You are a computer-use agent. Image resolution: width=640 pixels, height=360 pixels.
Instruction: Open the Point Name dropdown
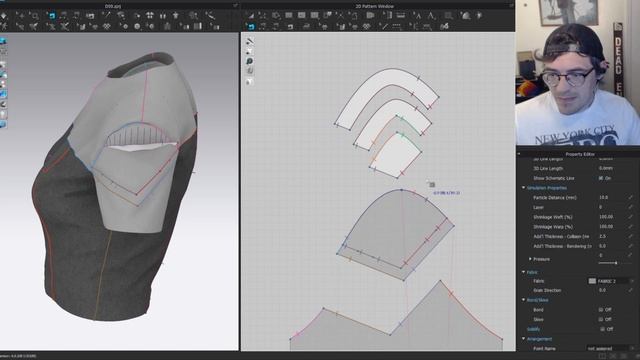coord(611,349)
